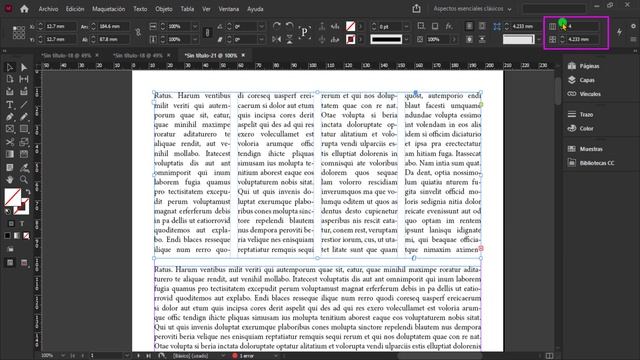
Task: Select the Gradient Swatch tool
Action: point(10,154)
